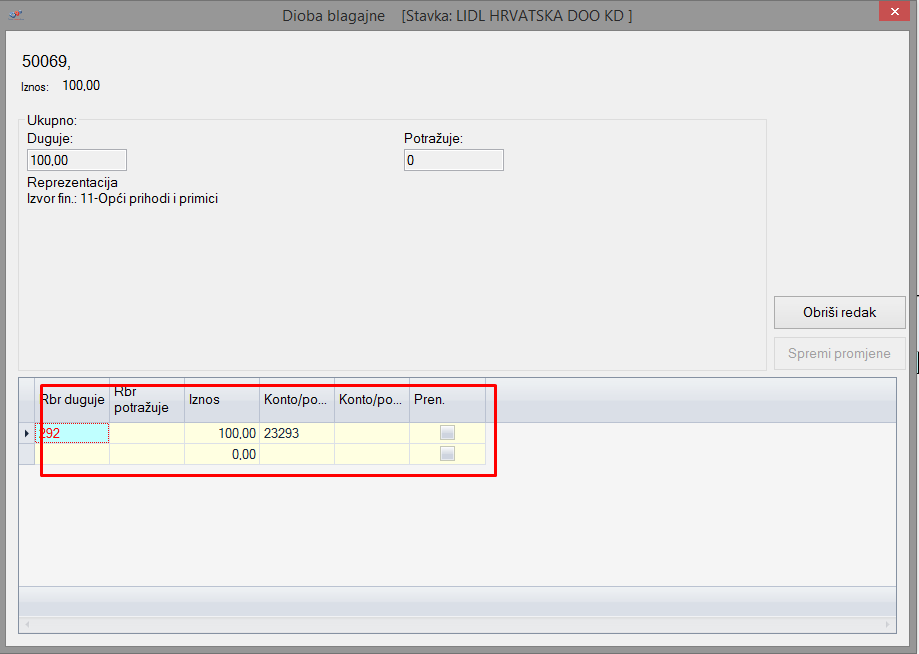Select the Konto cell with 23293
The image size is (919, 654).
point(296,433)
